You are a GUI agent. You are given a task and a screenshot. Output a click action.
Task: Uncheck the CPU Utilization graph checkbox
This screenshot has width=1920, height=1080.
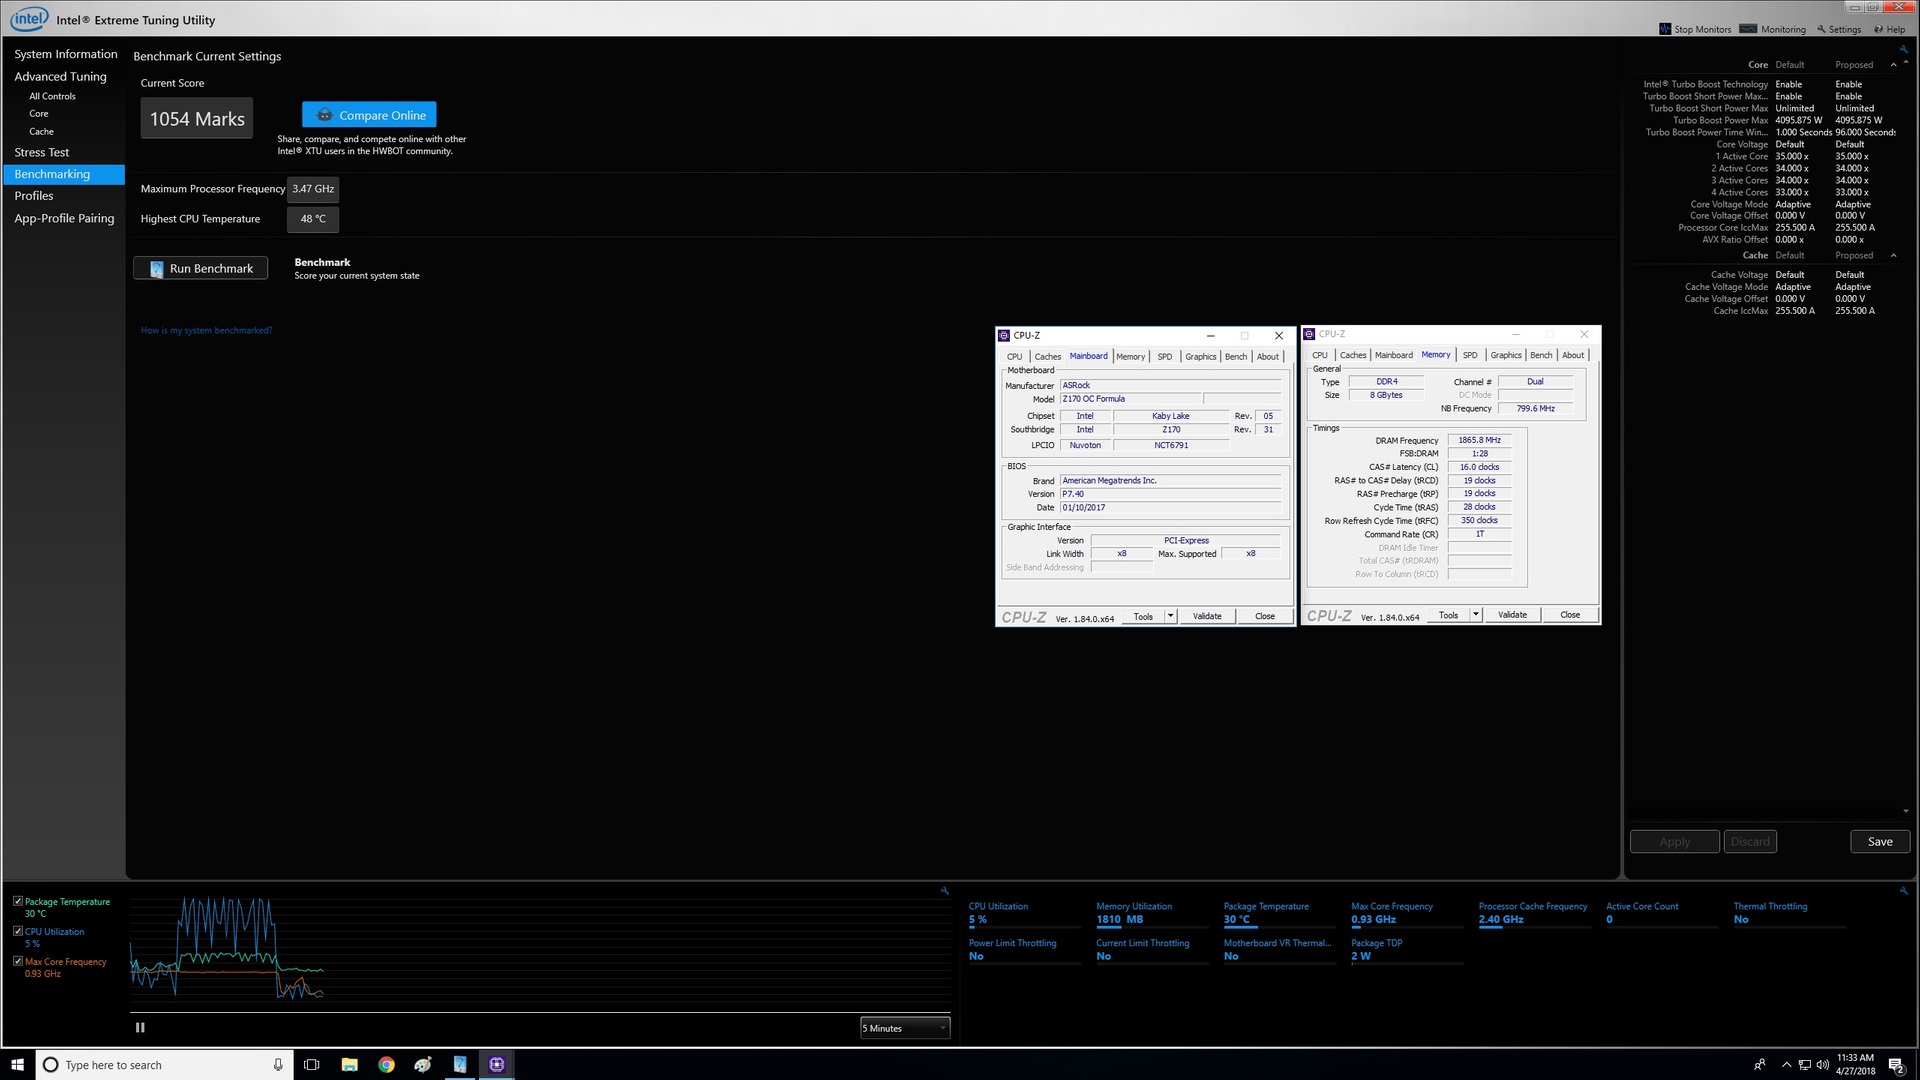point(18,931)
